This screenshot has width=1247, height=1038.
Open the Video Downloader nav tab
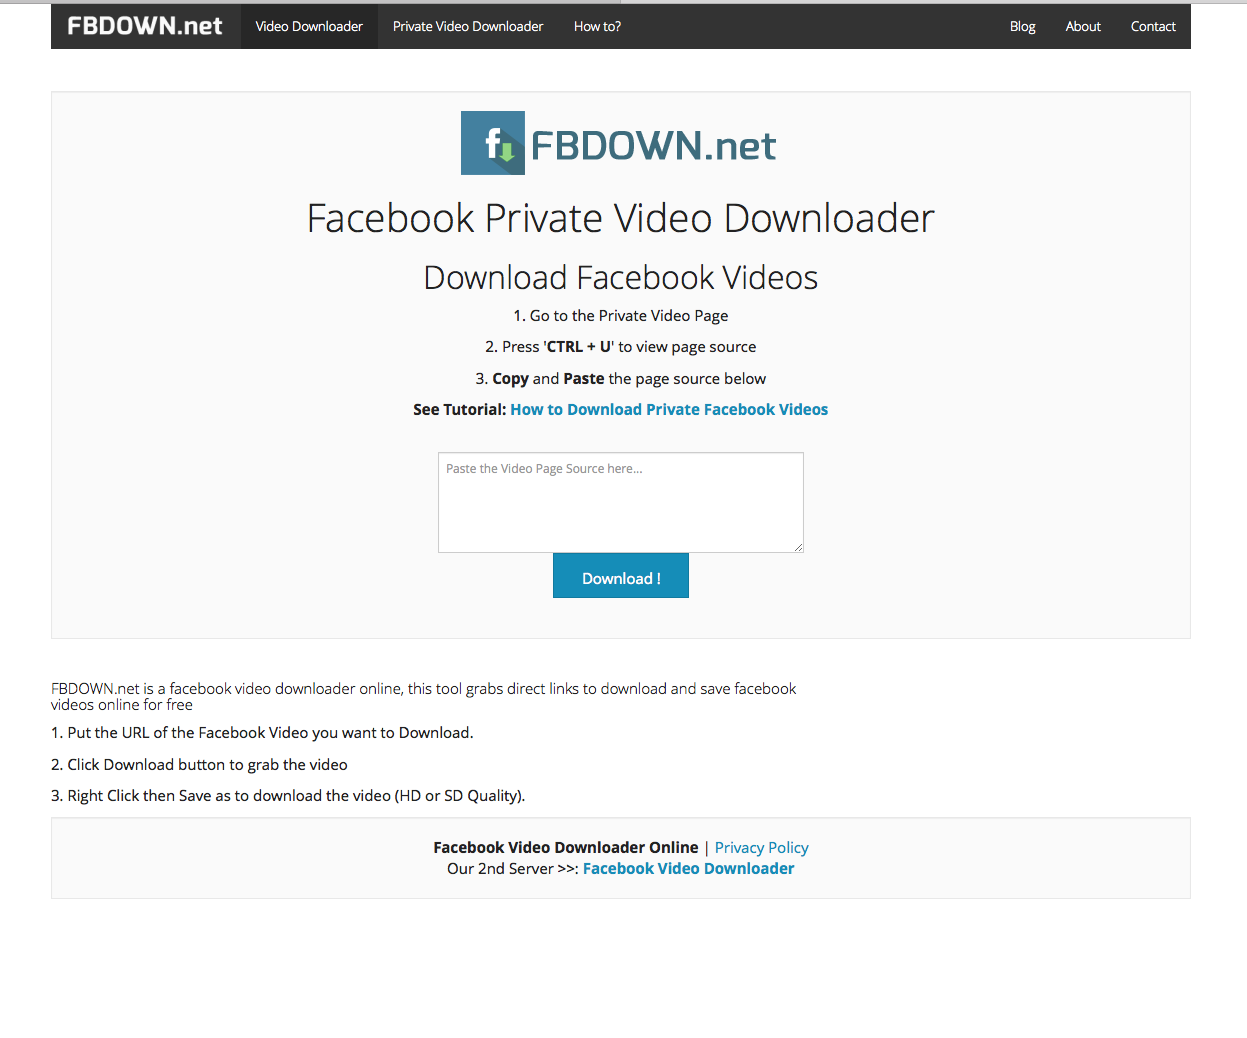[x=309, y=26]
